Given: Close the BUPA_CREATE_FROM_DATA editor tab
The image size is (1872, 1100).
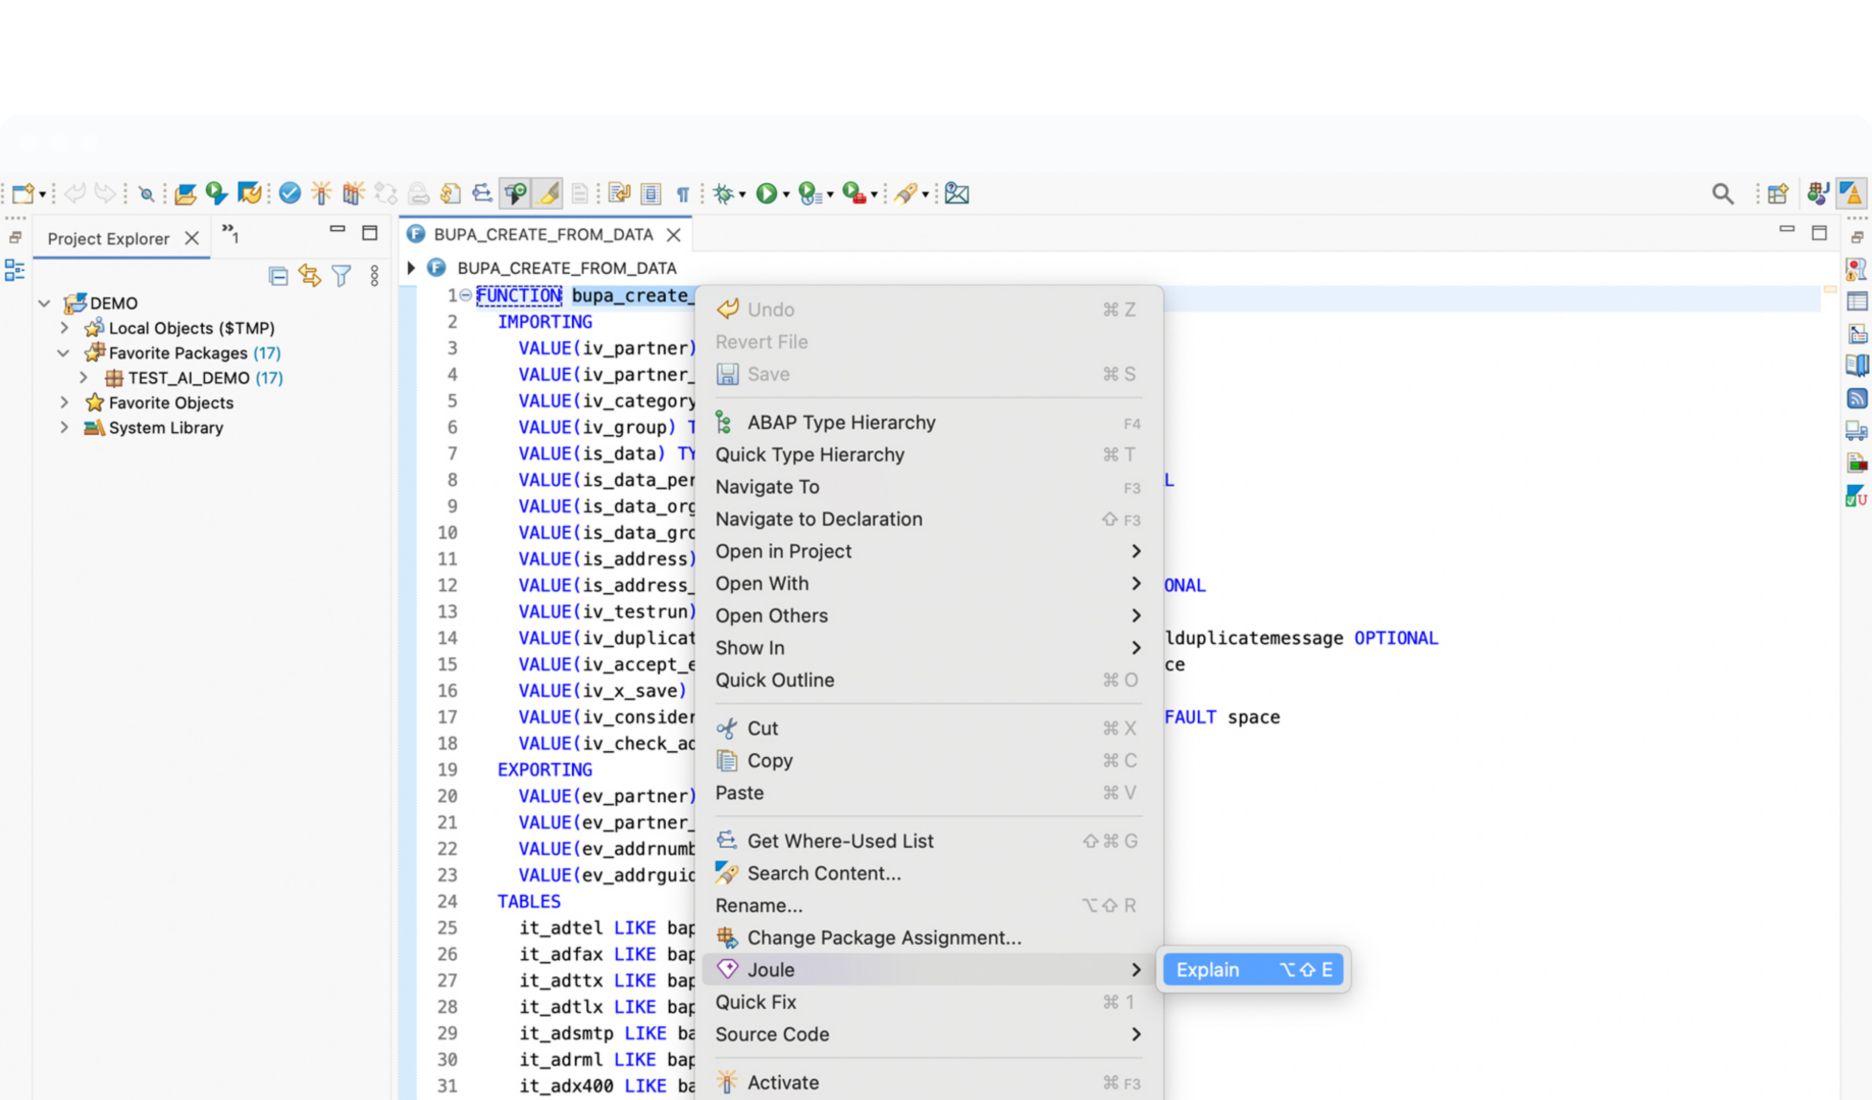Looking at the screenshot, I should [x=674, y=235].
